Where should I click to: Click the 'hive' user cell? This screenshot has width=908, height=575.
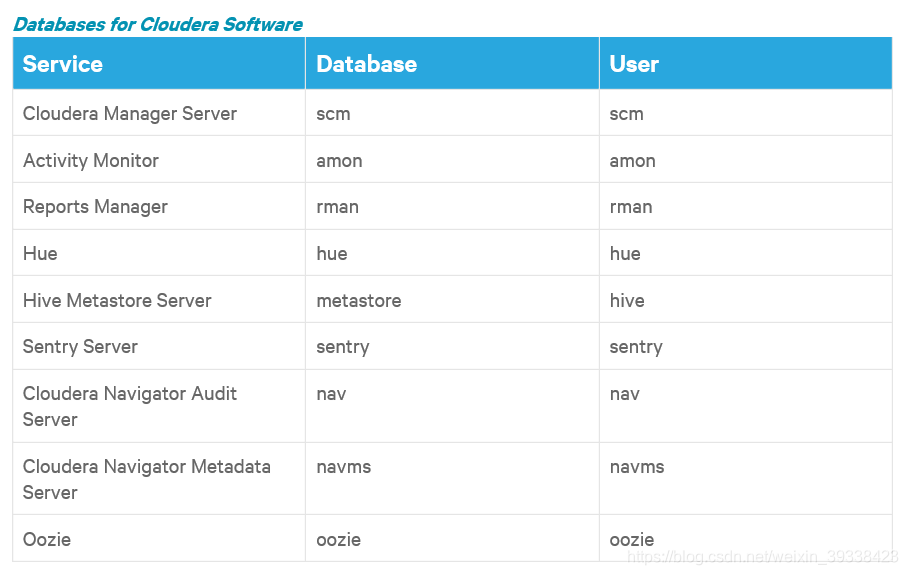746,300
